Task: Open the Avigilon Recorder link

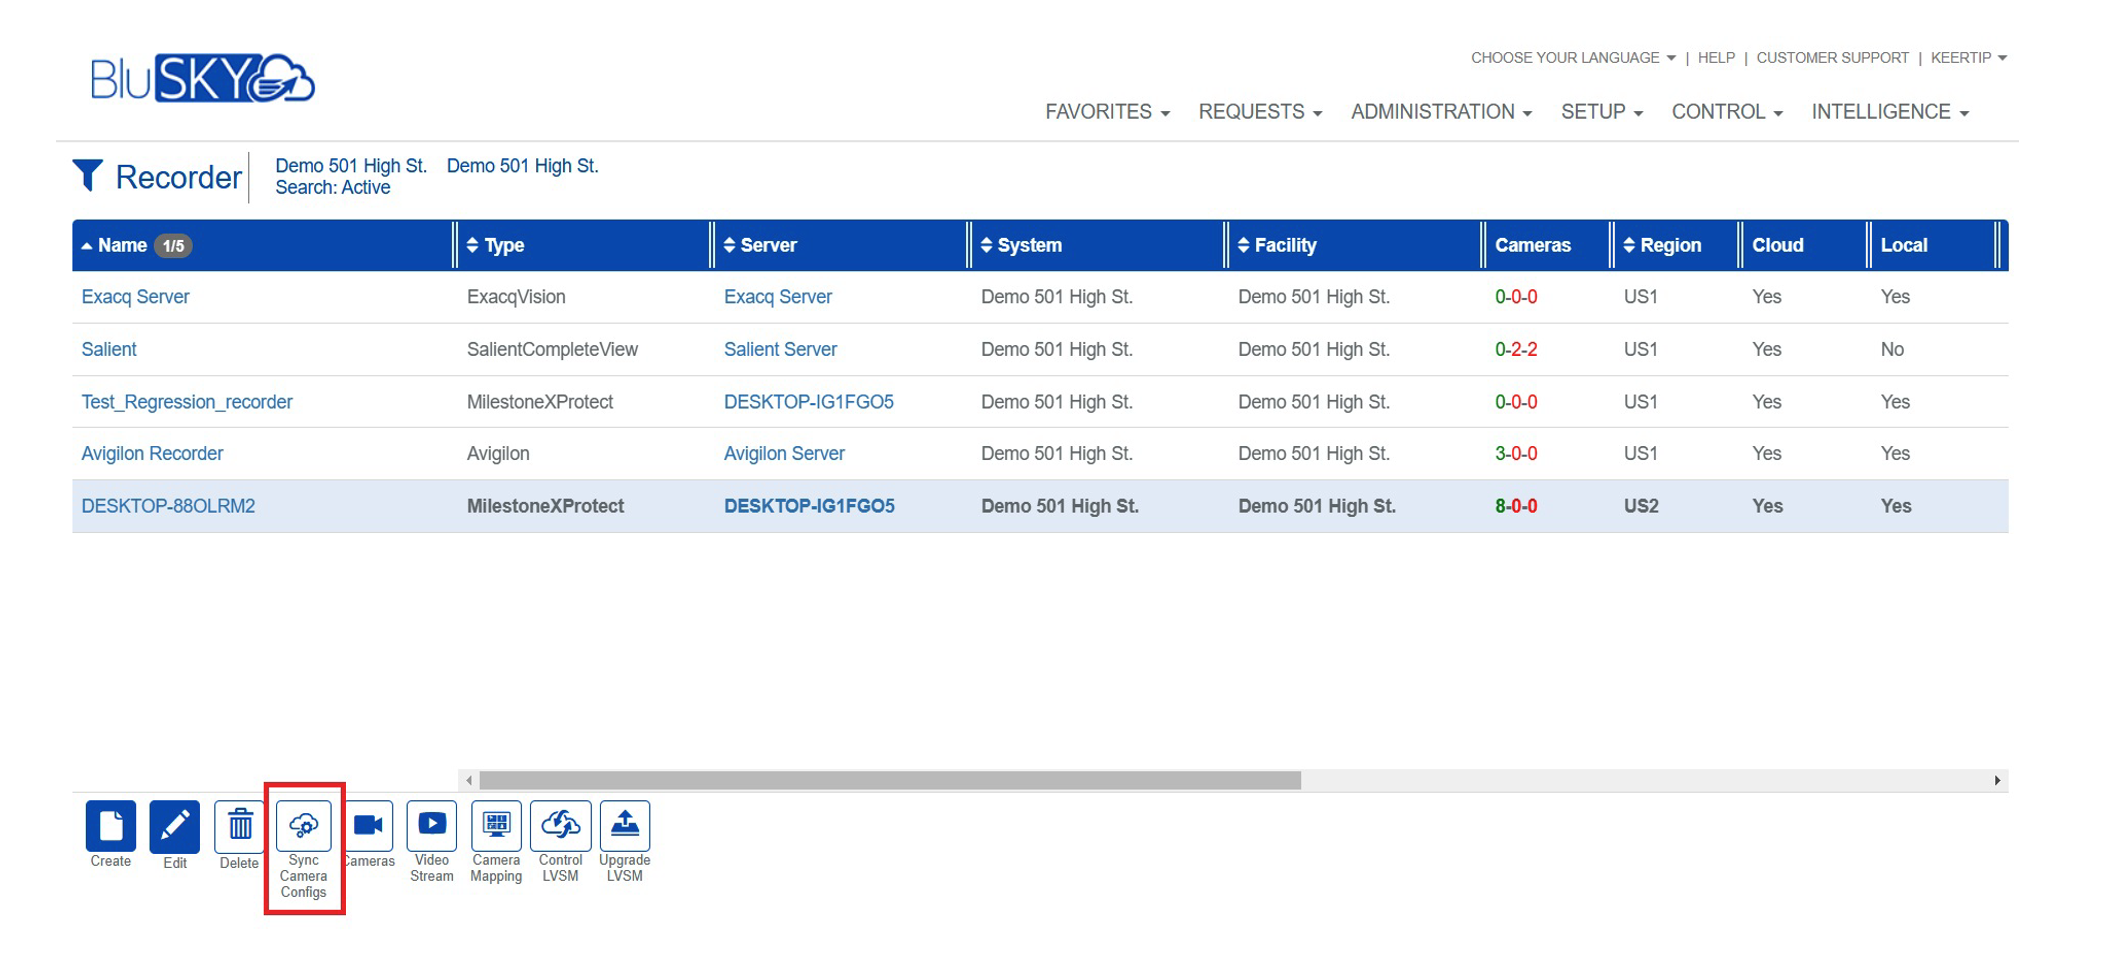Action: (x=152, y=454)
